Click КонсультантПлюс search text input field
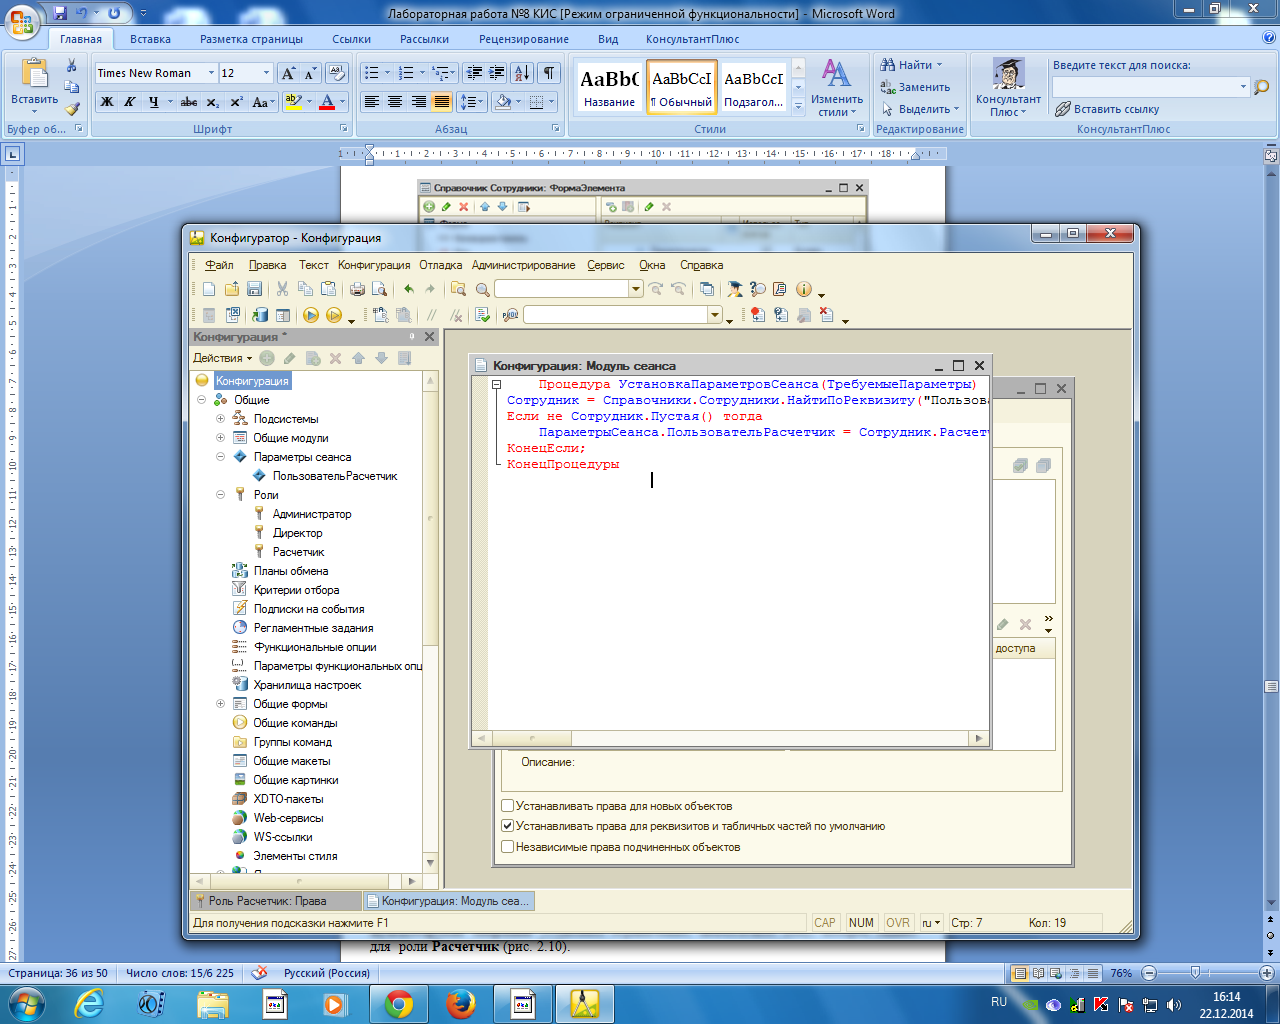 (x=1144, y=87)
